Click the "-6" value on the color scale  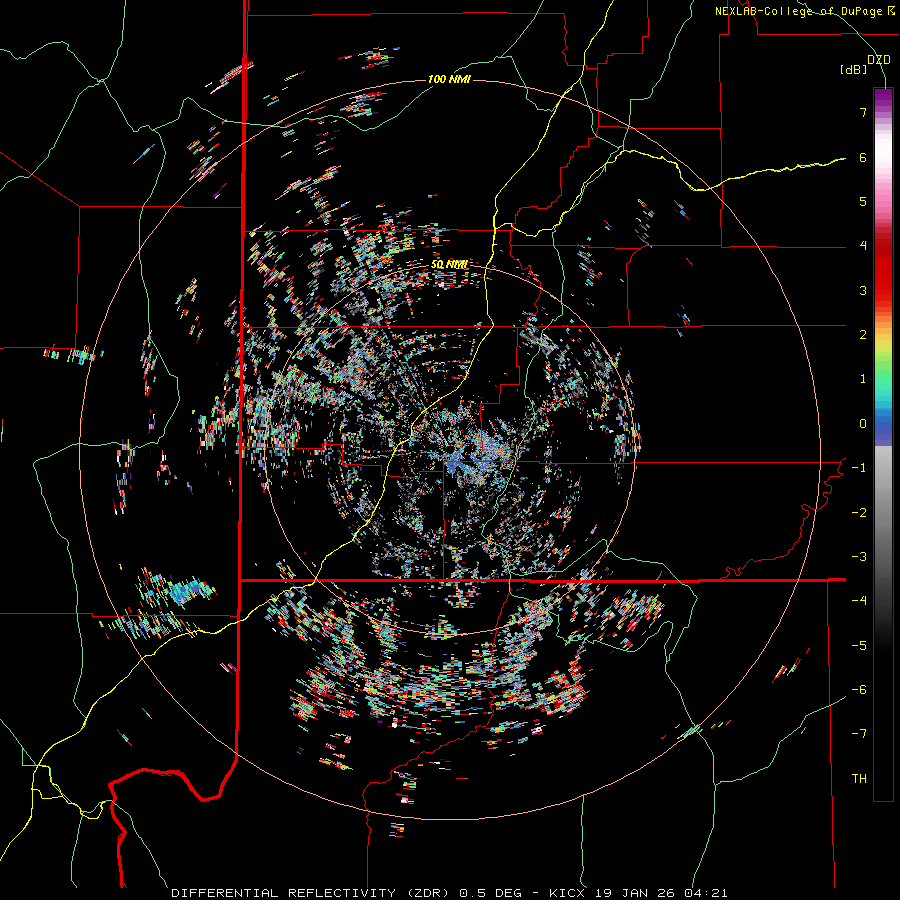pyautogui.click(x=859, y=690)
